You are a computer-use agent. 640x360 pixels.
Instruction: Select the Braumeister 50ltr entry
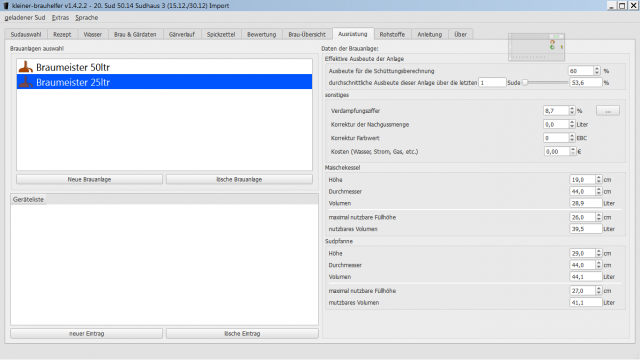[x=164, y=67]
